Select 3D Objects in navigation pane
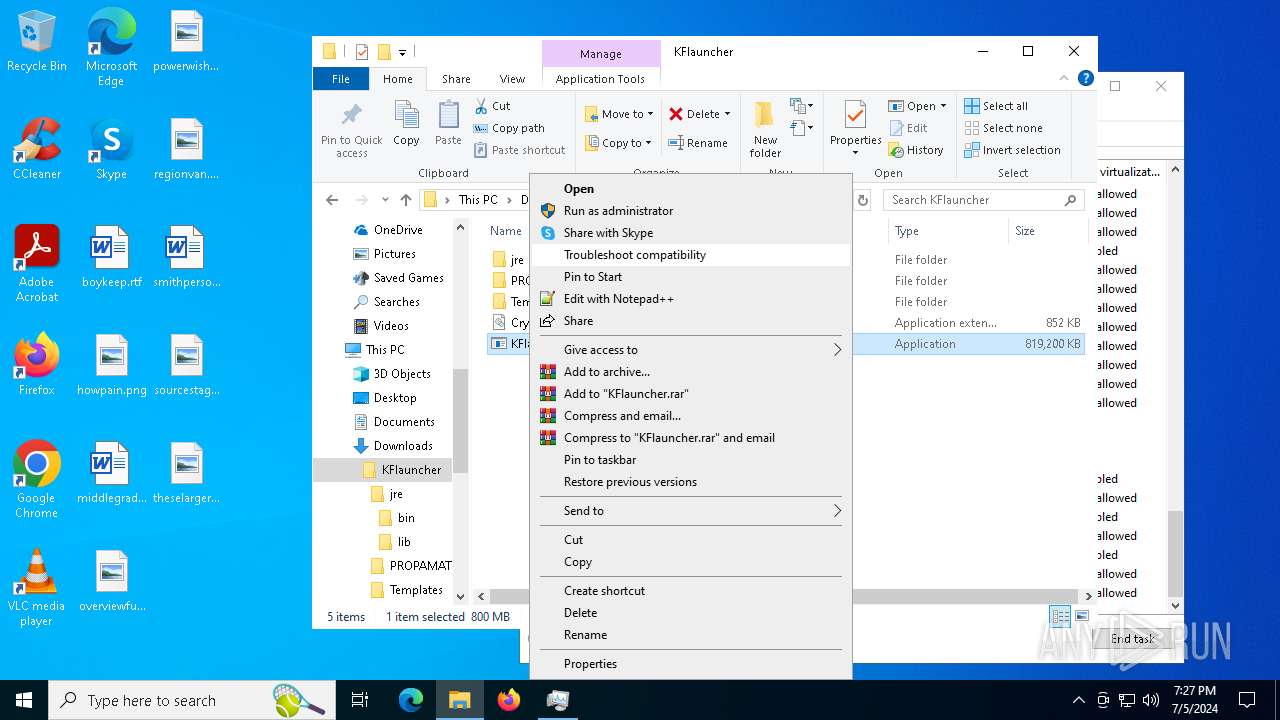 [x=392, y=374]
